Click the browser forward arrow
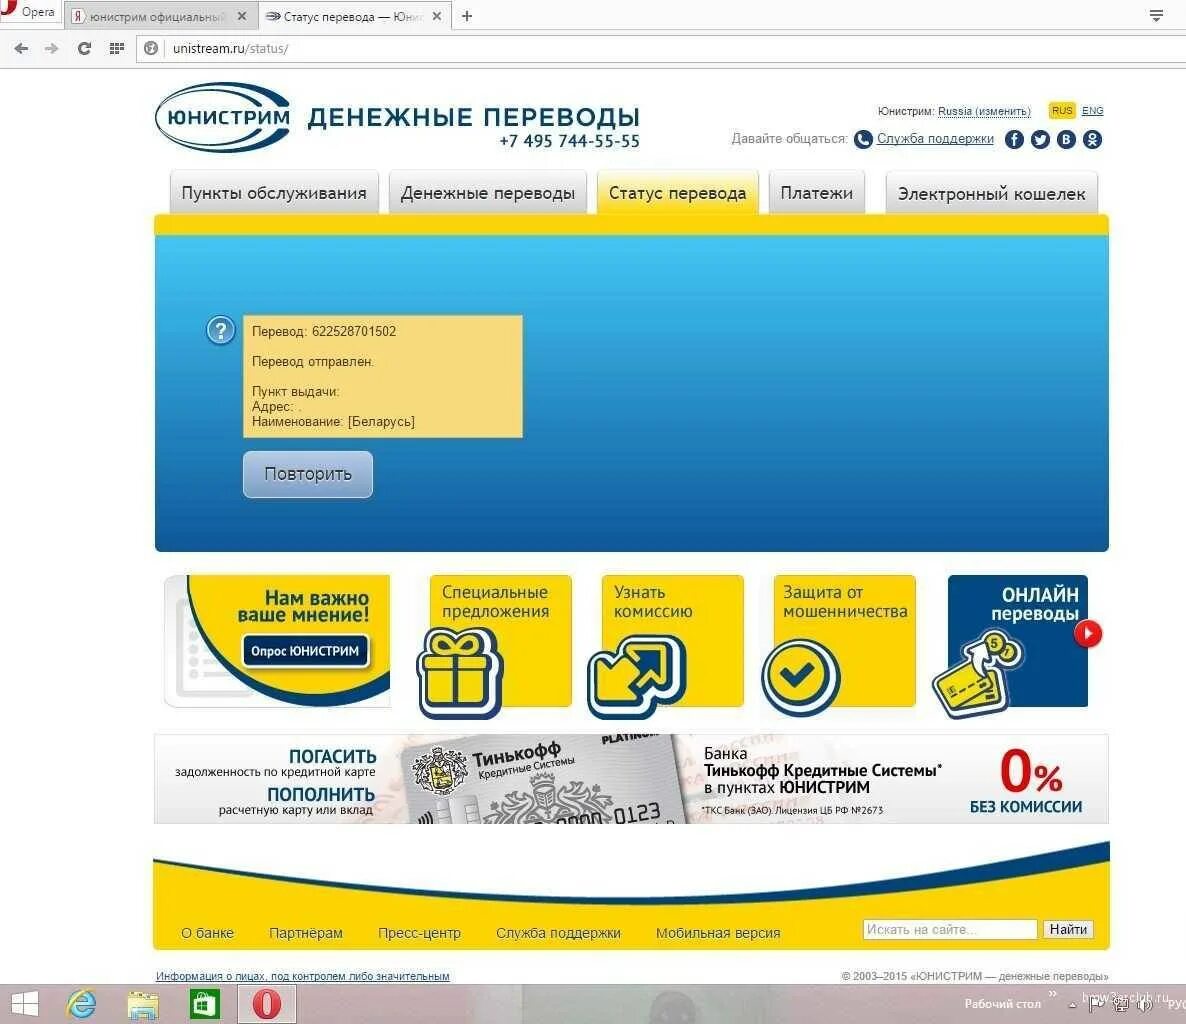The width and height of the screenshot is (1186, 1024). pos(51,48)
